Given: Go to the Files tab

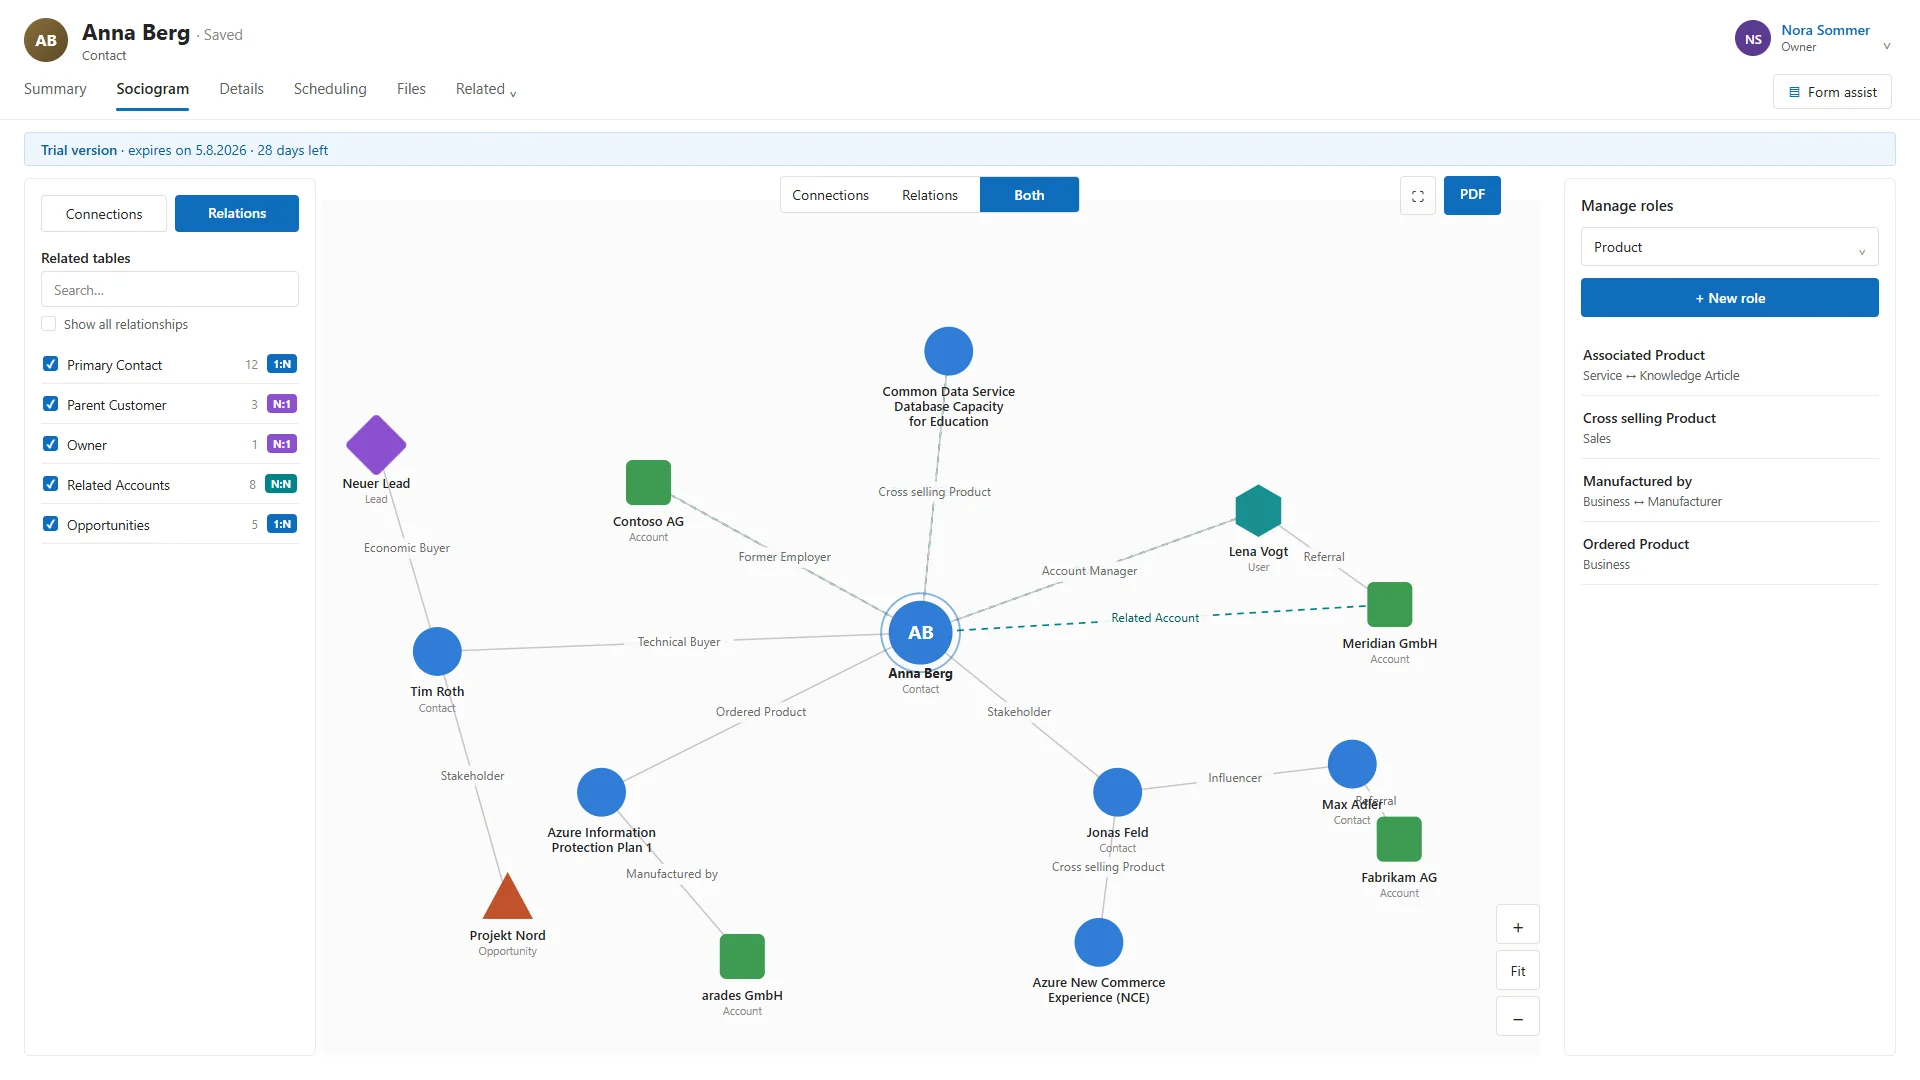Looking at the screenshot, I should 411,89.
